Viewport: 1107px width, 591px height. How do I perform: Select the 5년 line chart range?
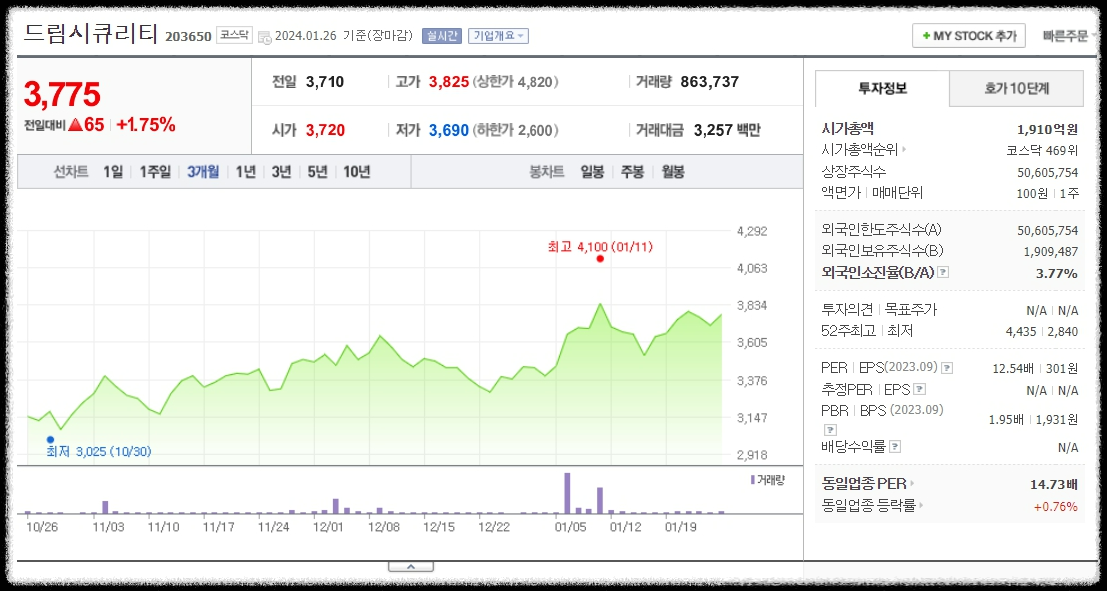(317, 172)
